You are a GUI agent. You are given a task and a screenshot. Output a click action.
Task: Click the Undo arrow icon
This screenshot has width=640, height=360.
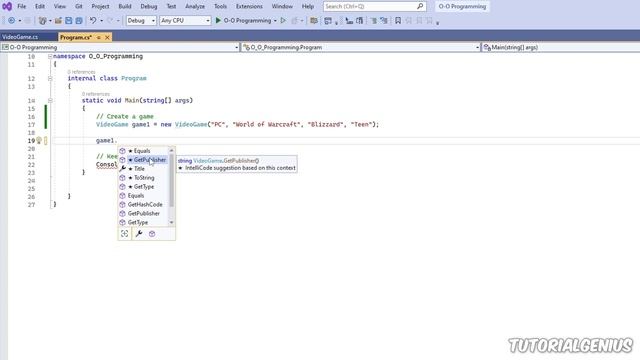[x=93, y=20]
